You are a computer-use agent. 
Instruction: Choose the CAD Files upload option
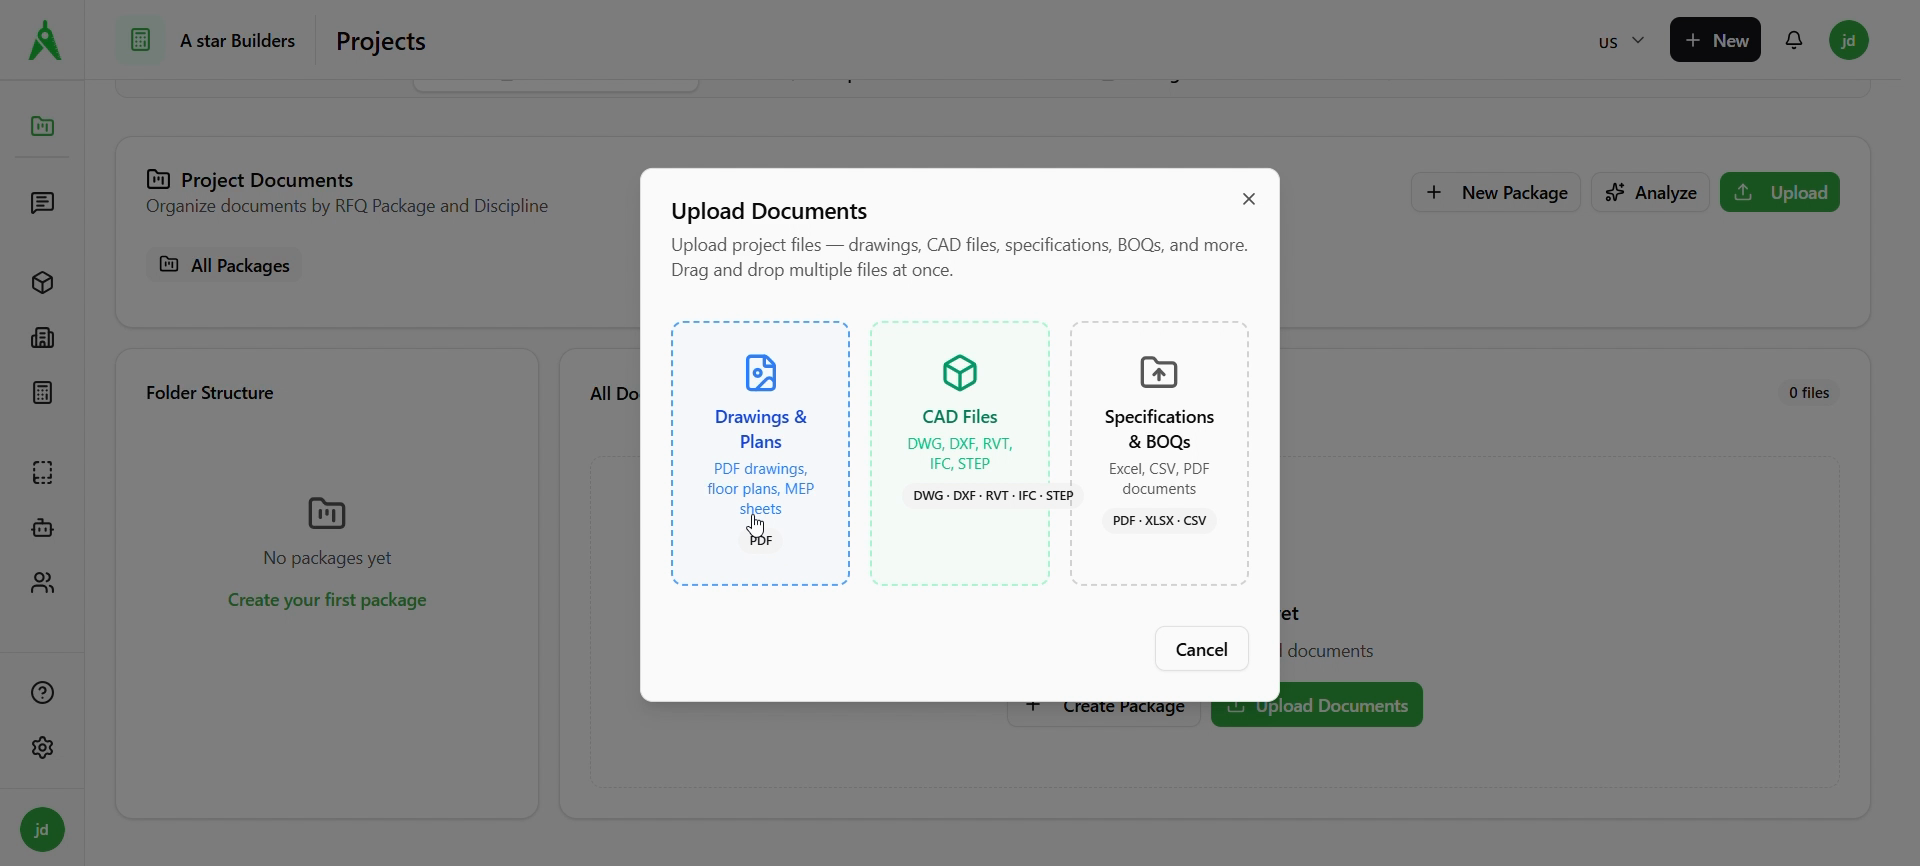(x=959, y=453)
